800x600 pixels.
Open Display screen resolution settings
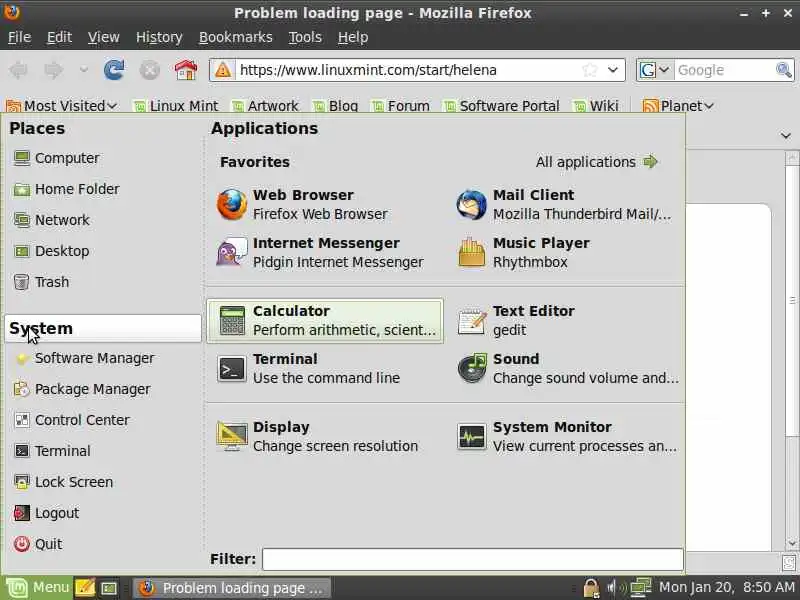(x=324, y=437)
